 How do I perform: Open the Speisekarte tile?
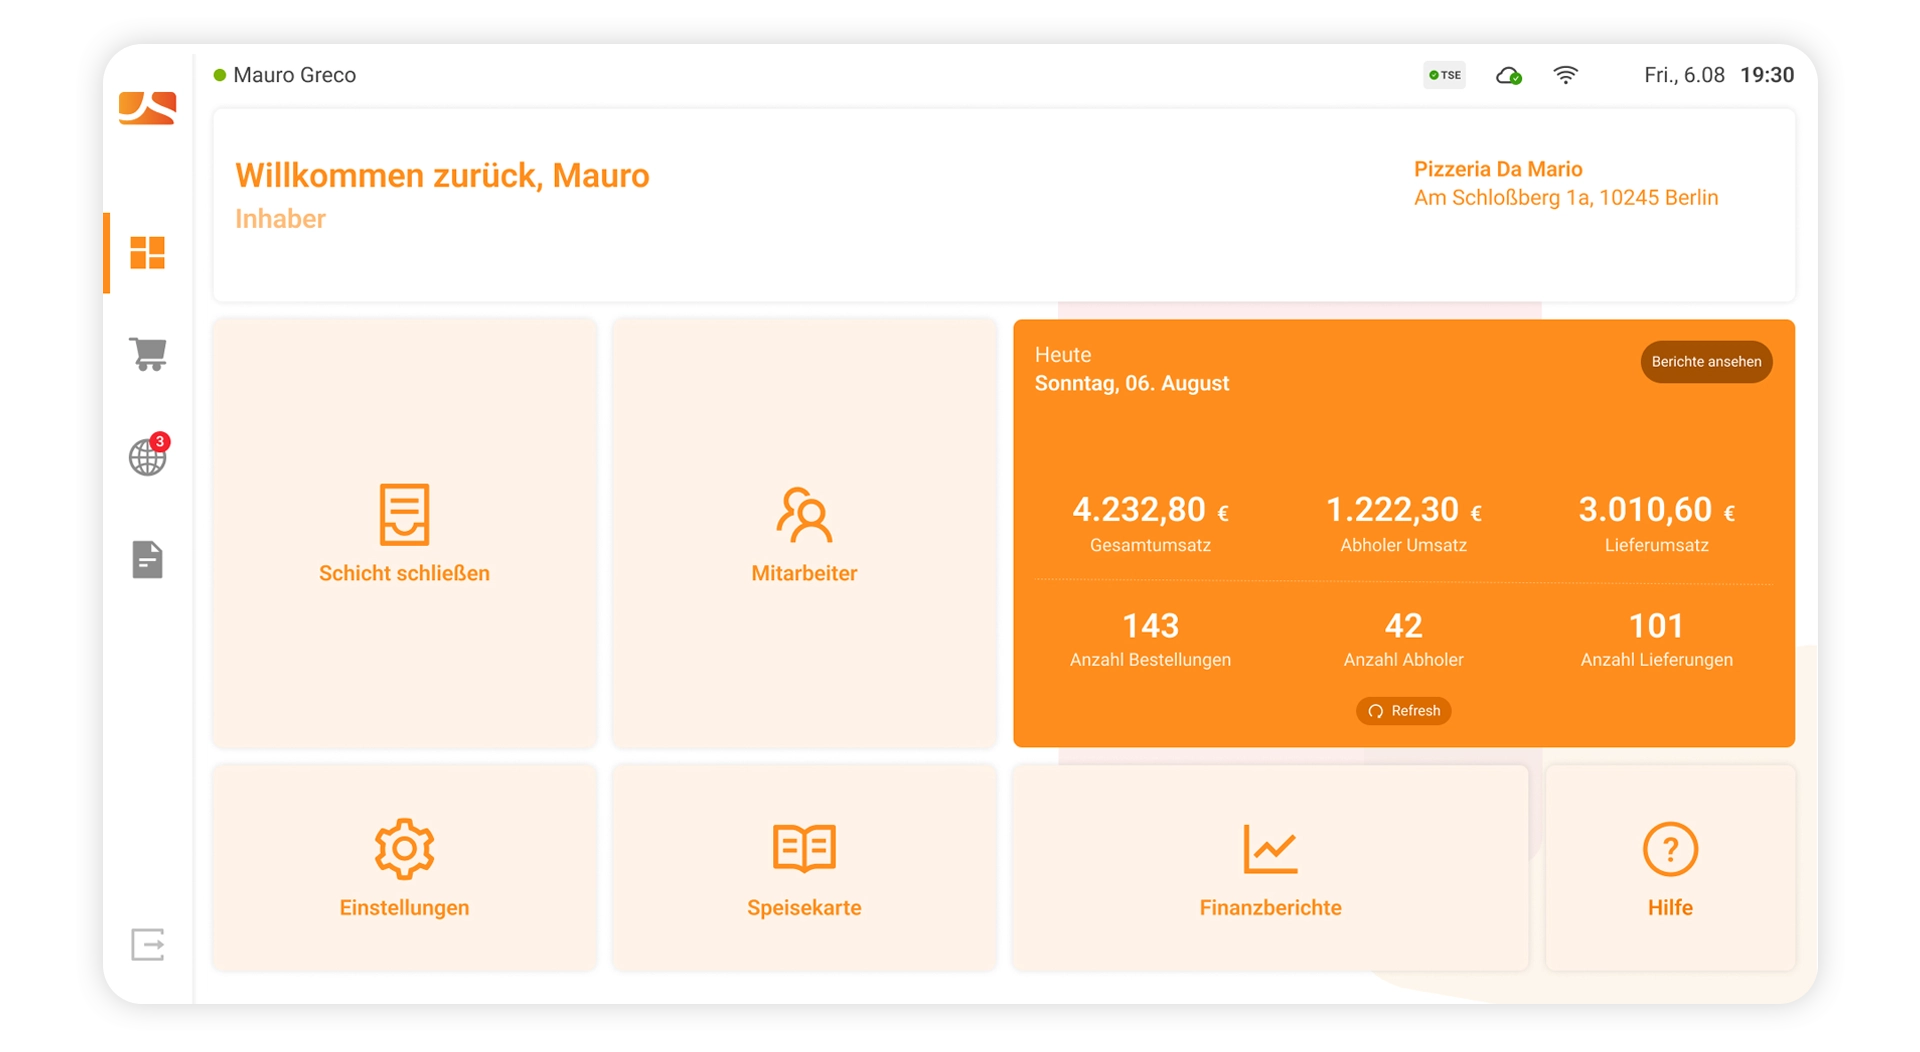[804, 867]
